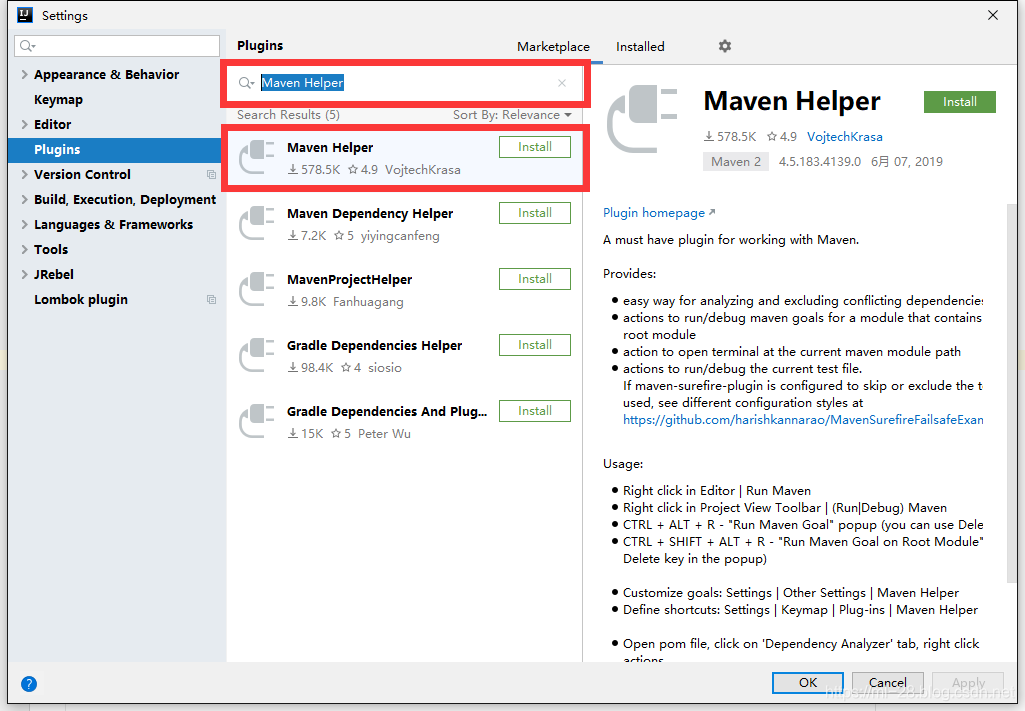Click the Maven Helper plugin icon in results list
Viewport: 1025px width, 711px height.
[x=256, y=157]
